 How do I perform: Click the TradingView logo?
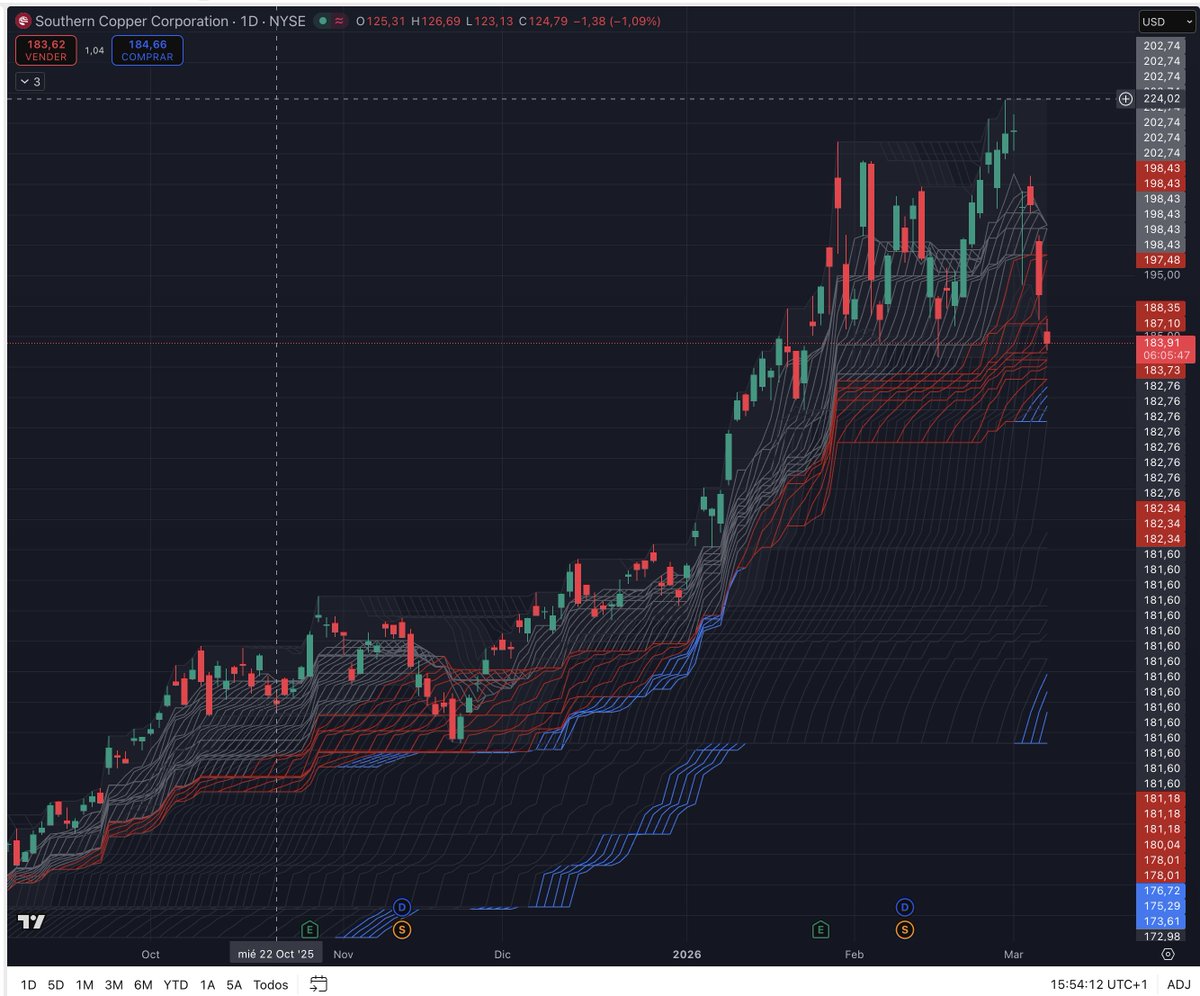point(31,922)
